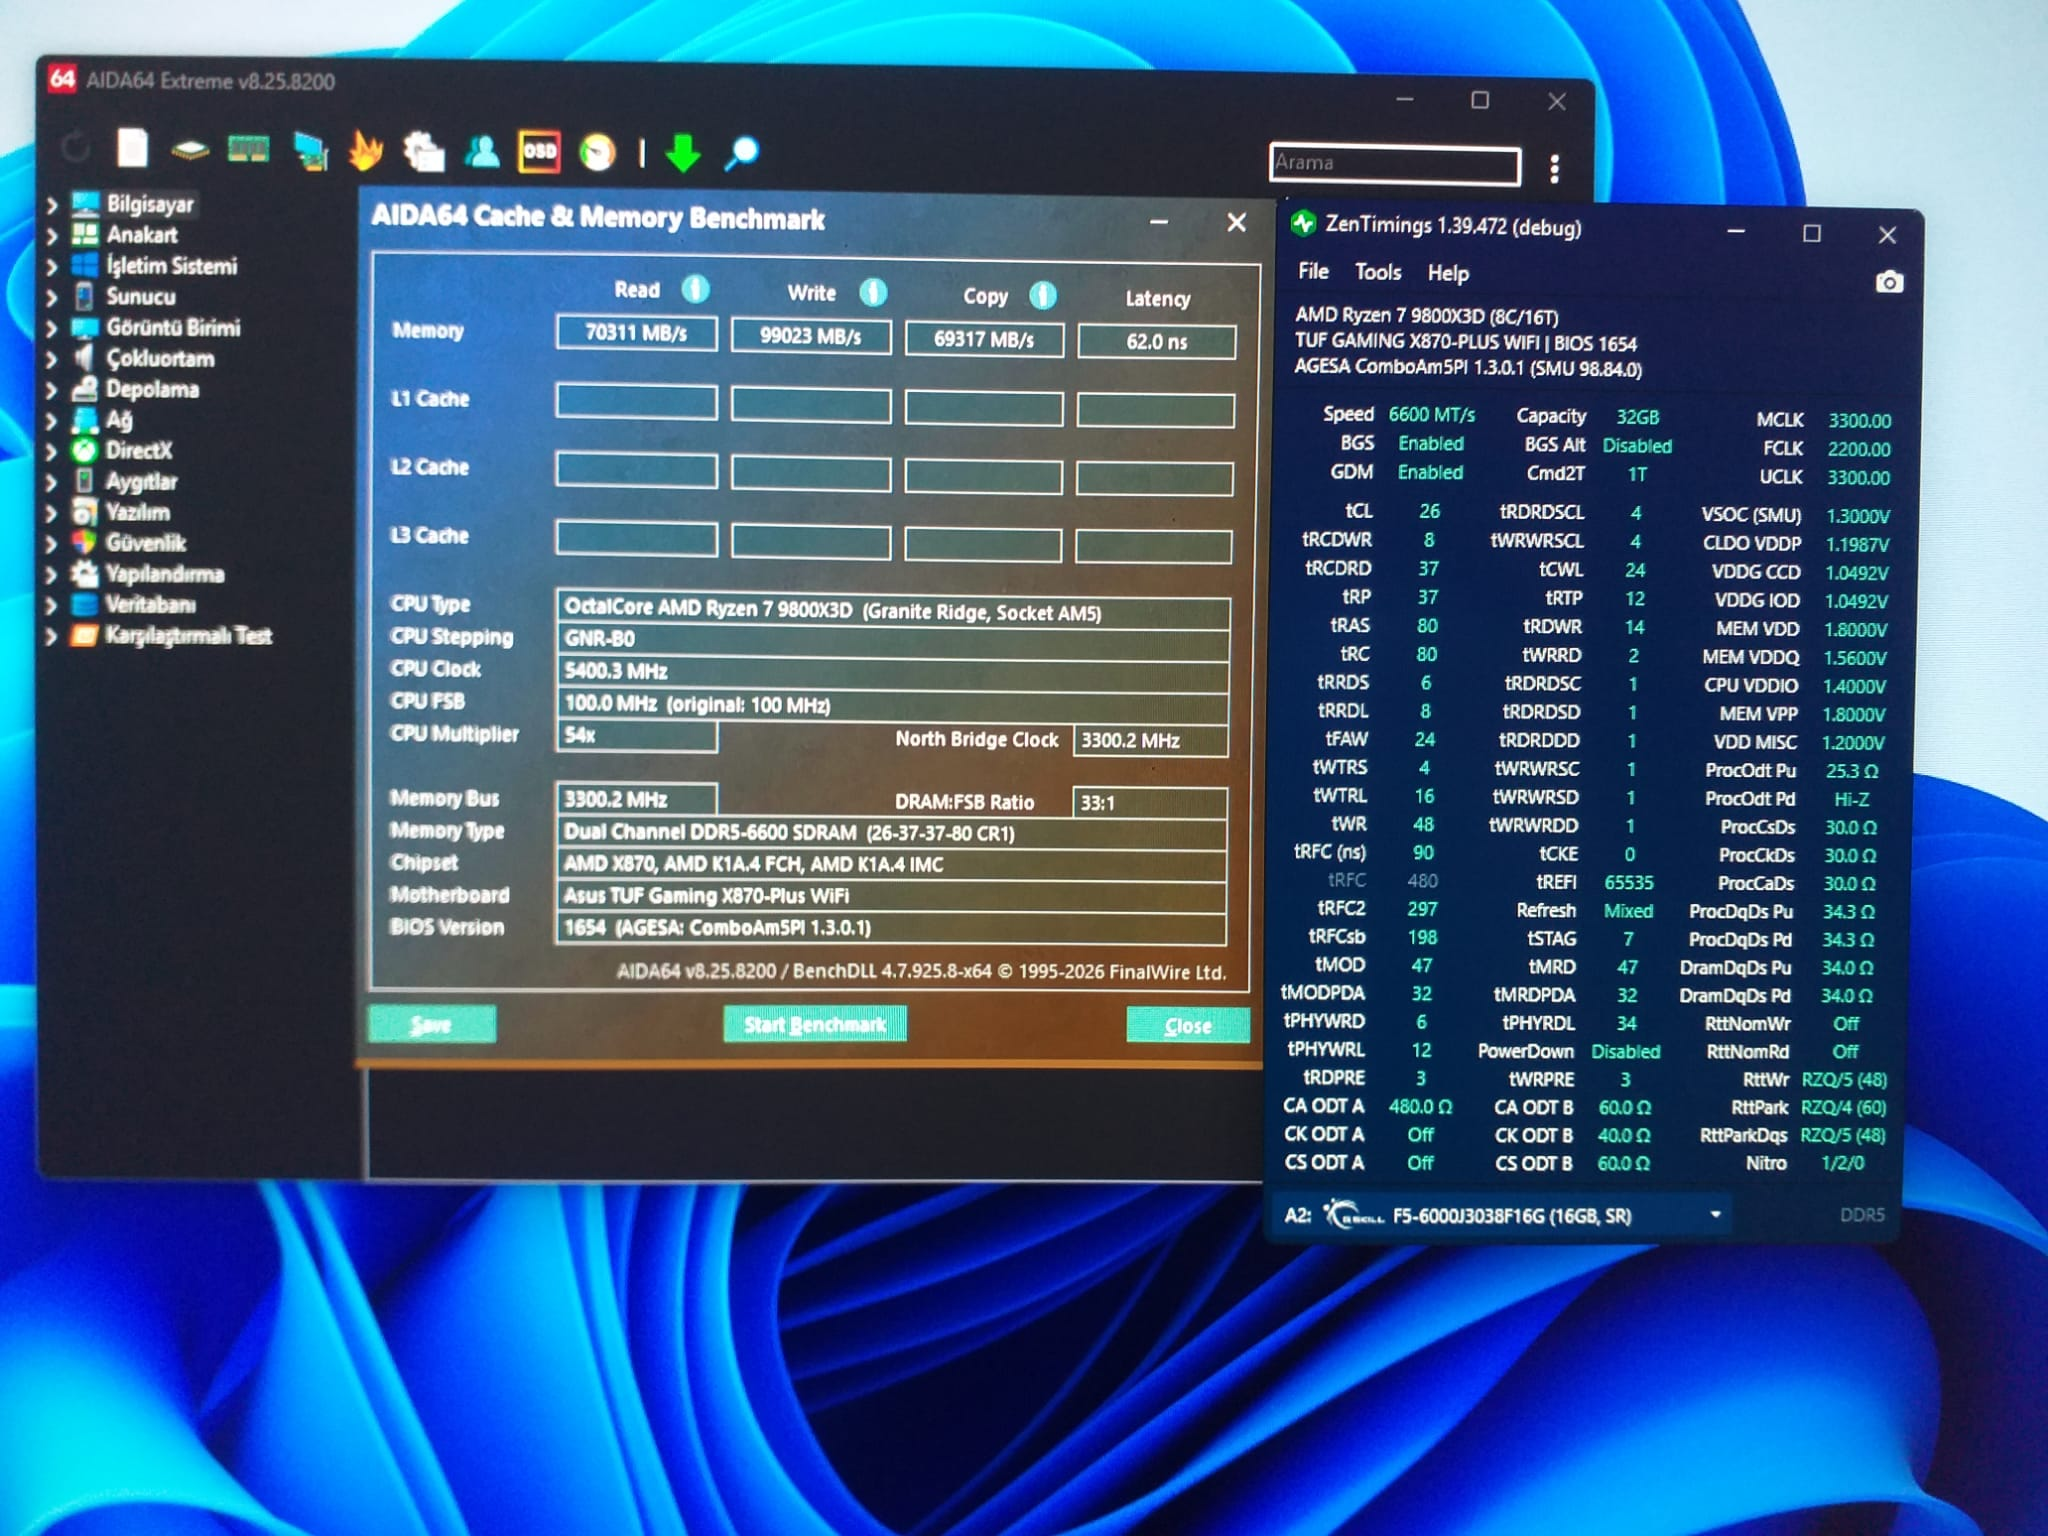Image resolution: width=2048 pixels, height=1536 pixels.
Task: Click the Memory Latency value 62.0 ns
Action: tap(1157, 341)
